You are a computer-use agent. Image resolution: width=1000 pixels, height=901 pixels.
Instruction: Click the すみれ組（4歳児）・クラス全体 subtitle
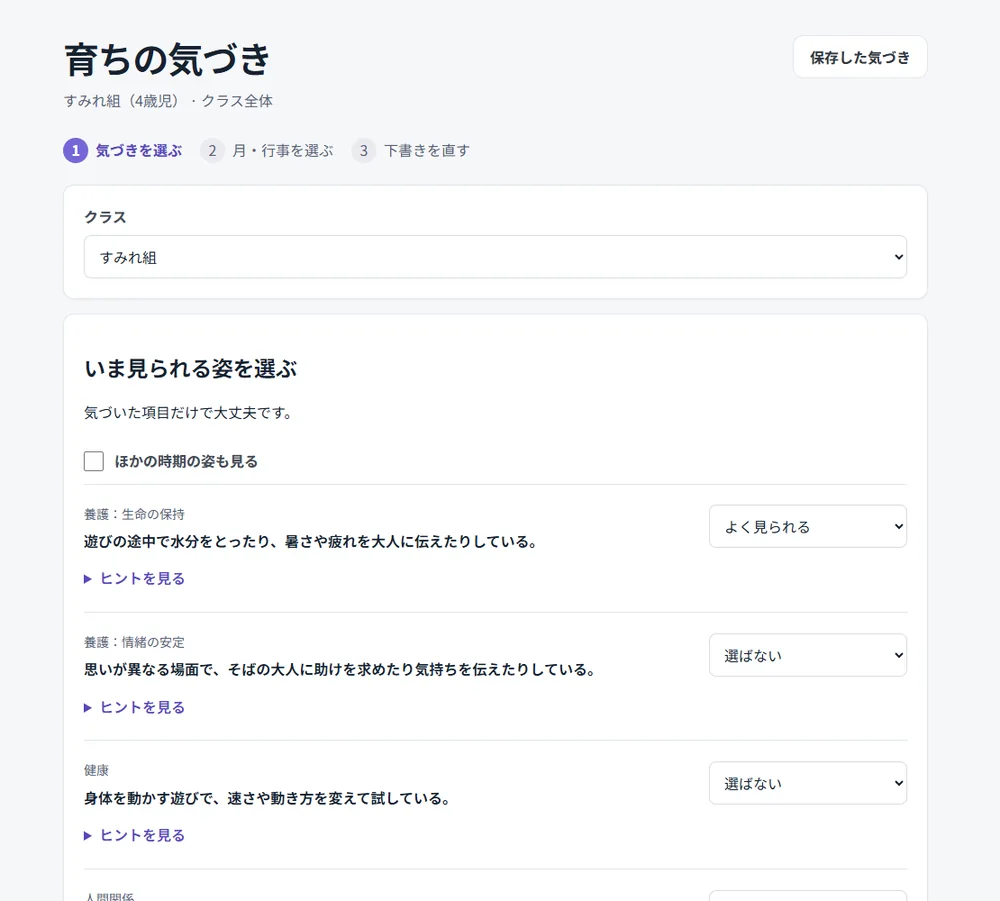[x=168, y=101]
